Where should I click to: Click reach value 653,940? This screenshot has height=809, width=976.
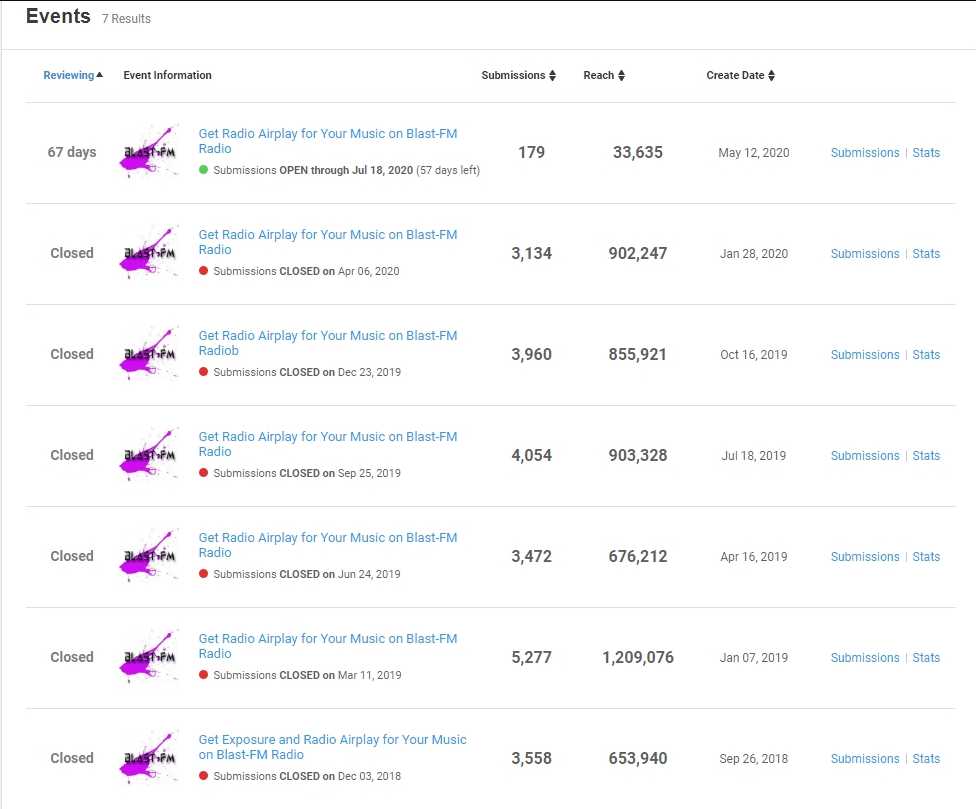pyautogui.click(x=637, y=758)
